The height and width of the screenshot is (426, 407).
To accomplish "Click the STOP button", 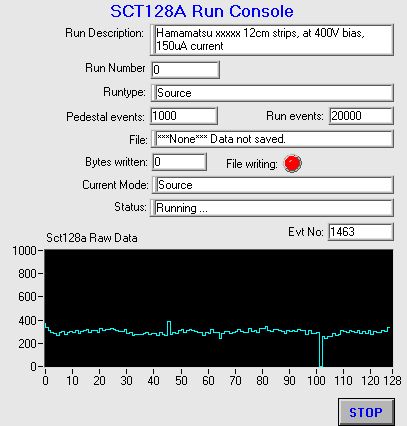I will 366,412.
